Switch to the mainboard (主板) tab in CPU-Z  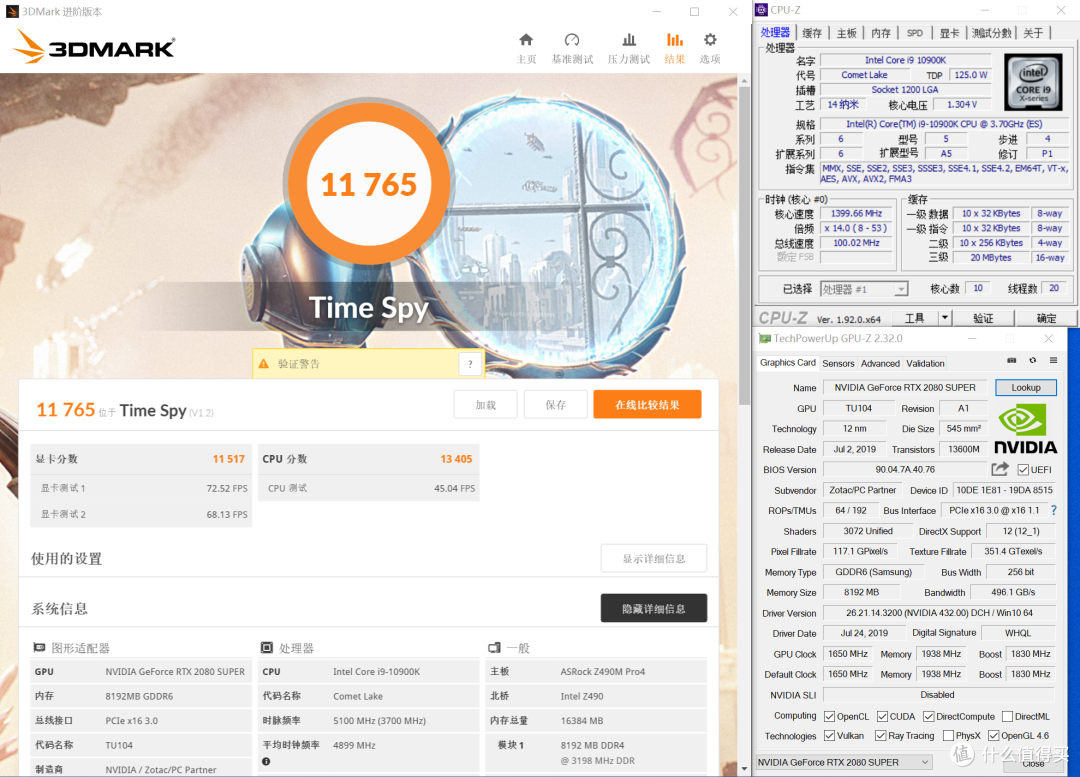(x=847, y=33)
